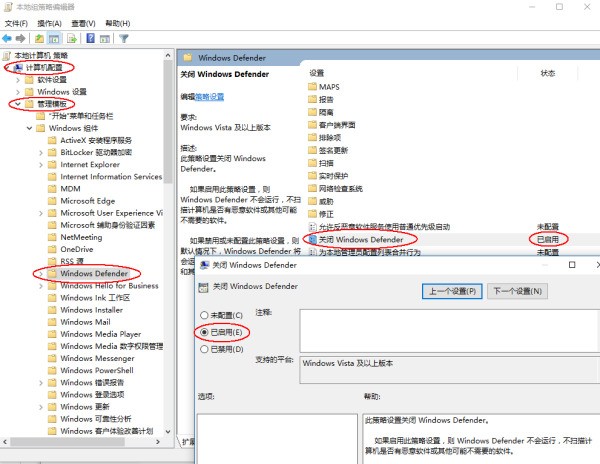The height and width of the screenshot is (464, 600).
Task: Click the tree pane scroll-down arrow
Action: [168, 431]
